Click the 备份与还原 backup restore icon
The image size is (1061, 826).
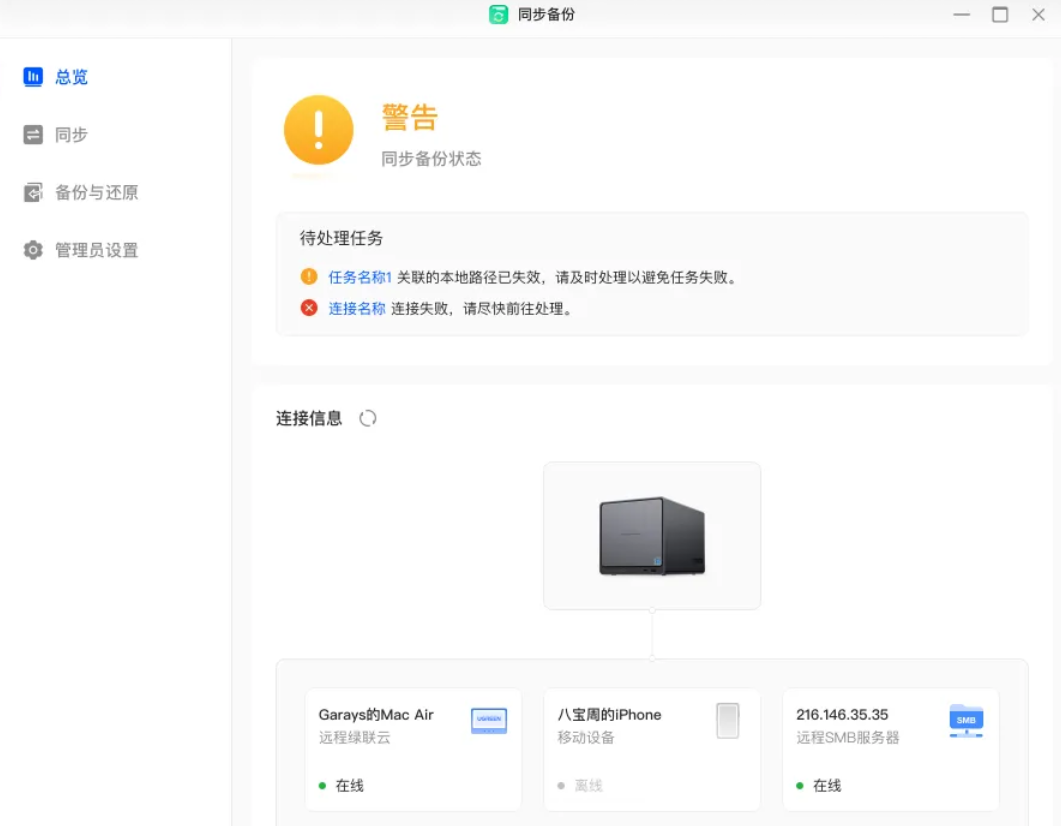pos(32,193)
